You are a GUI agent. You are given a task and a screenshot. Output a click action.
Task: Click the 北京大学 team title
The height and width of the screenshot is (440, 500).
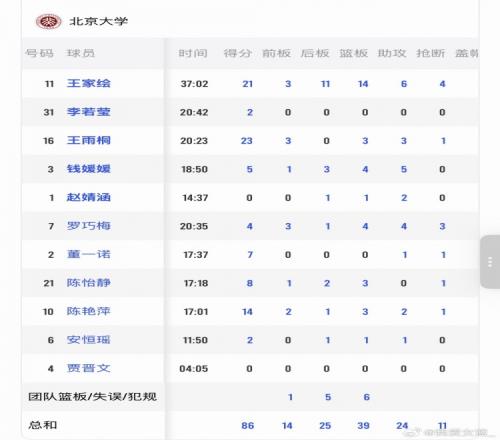(98, 21)
